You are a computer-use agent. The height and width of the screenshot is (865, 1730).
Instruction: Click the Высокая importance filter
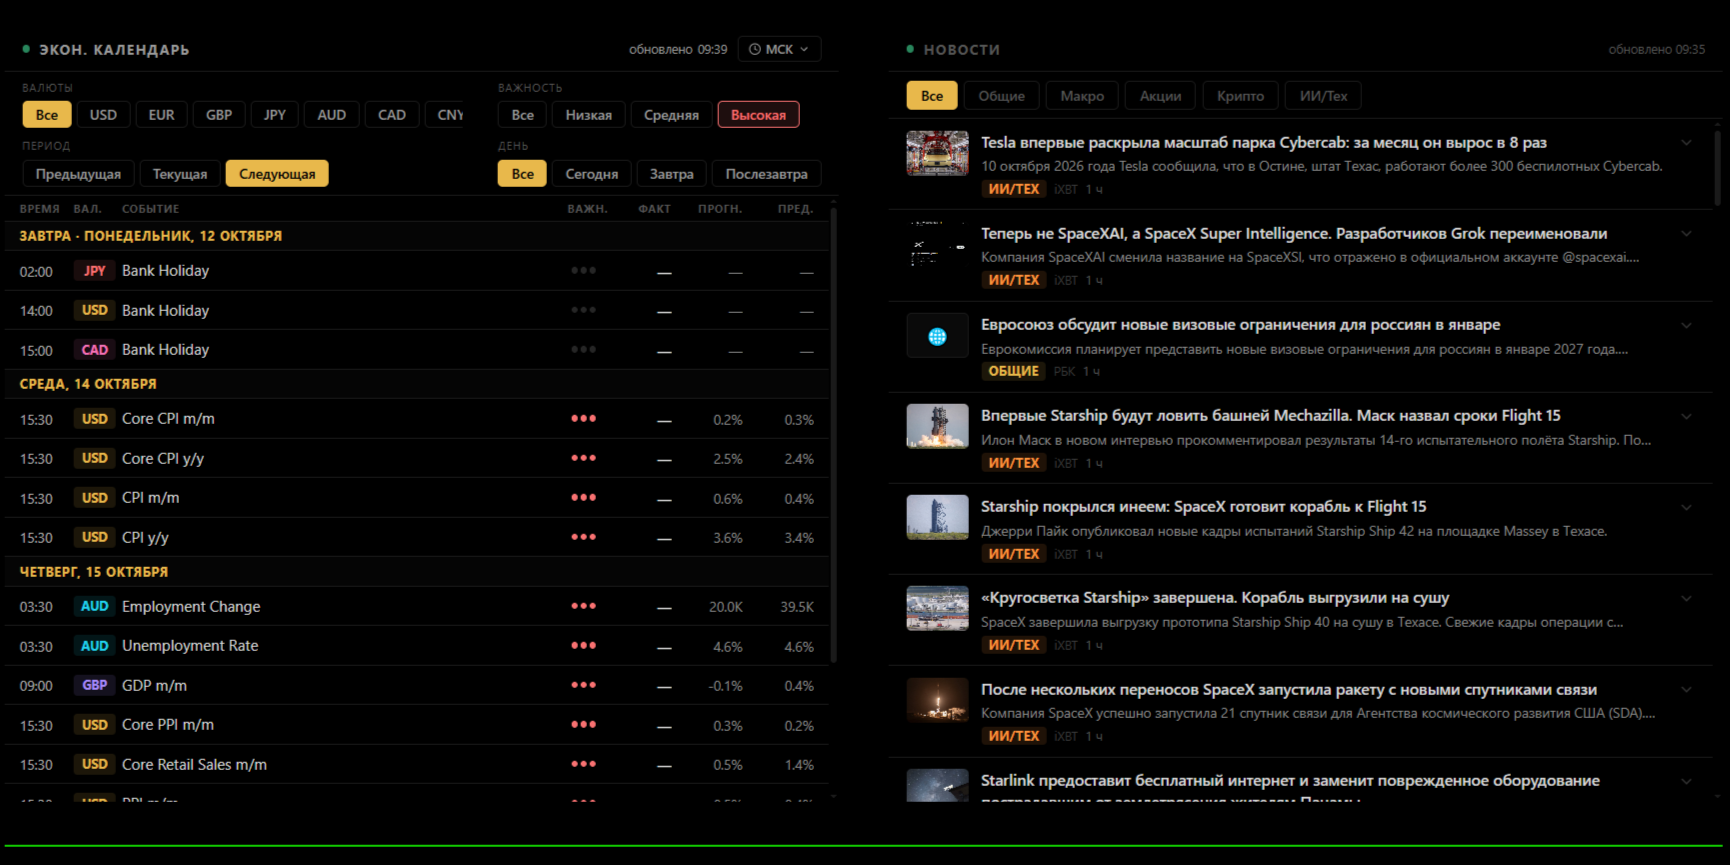(x=758, y=115)
